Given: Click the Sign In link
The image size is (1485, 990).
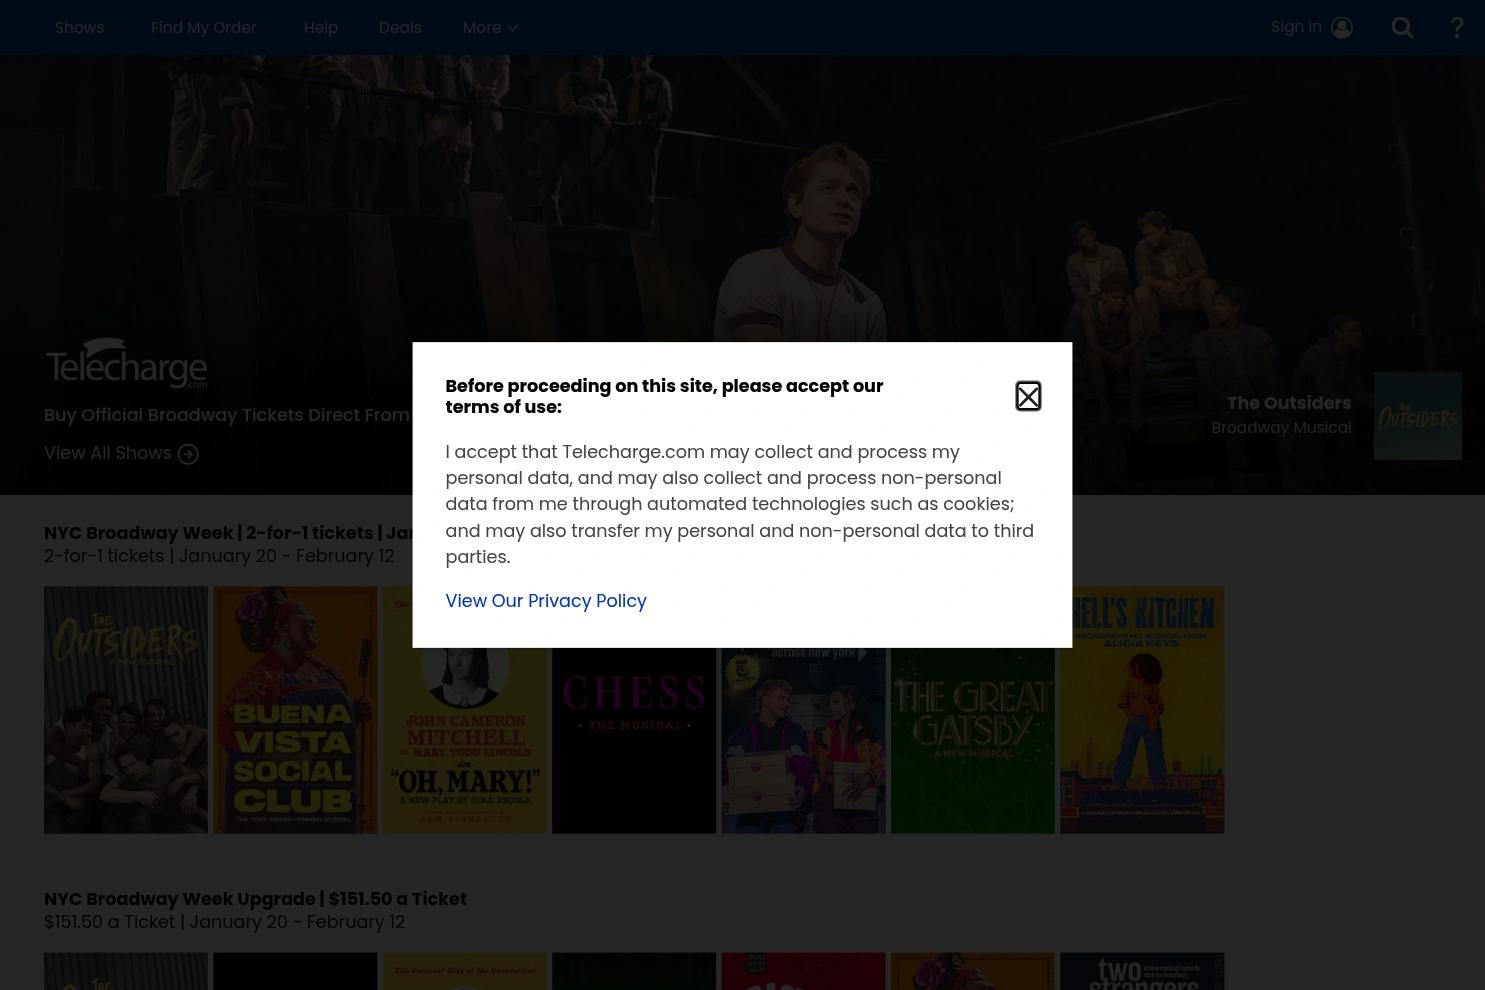Looking at the screenshot, I should pos(1296,27).
